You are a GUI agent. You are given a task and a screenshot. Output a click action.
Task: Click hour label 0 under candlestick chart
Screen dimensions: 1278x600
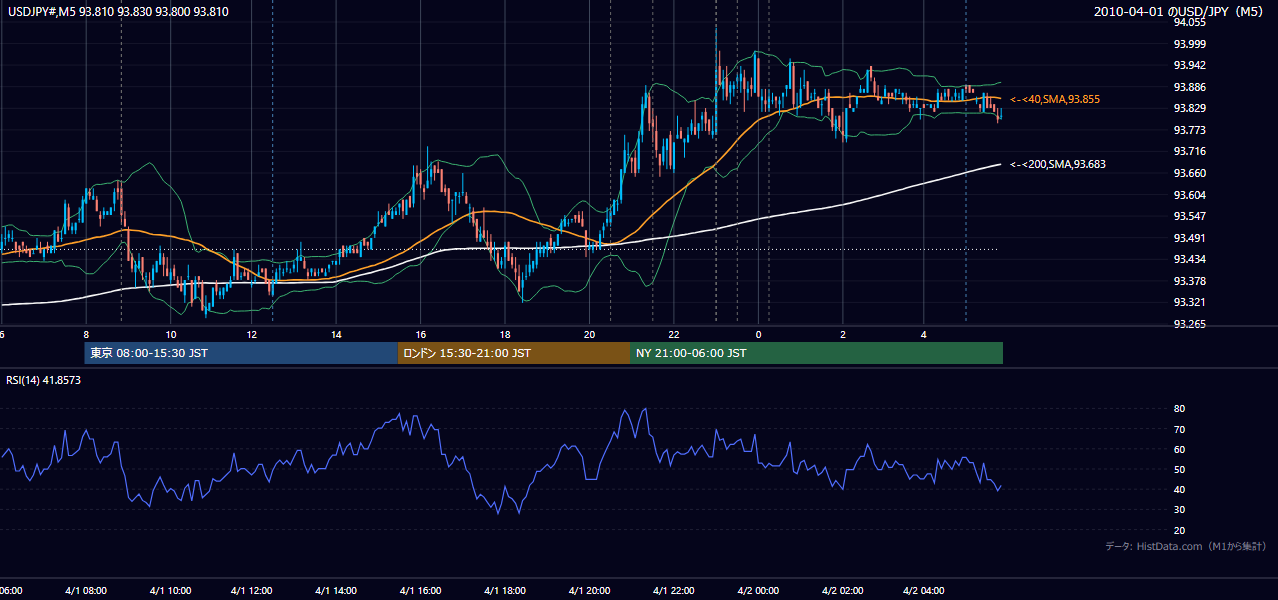(758, 334)
